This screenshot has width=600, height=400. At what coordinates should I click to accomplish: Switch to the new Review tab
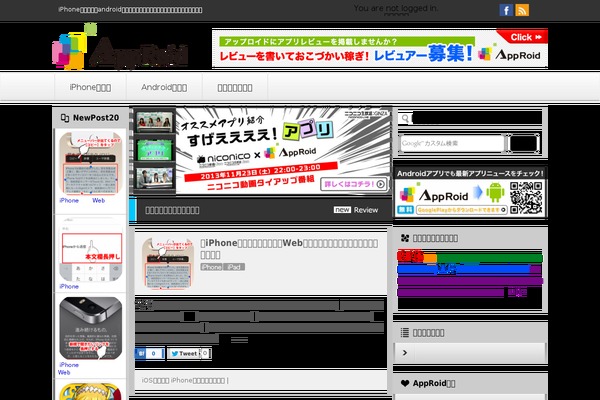[356, 210]
